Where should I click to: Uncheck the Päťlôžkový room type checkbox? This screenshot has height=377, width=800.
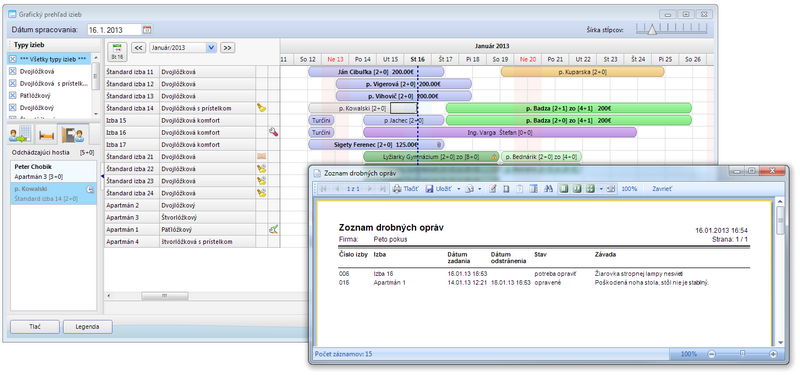coord(13,95)
